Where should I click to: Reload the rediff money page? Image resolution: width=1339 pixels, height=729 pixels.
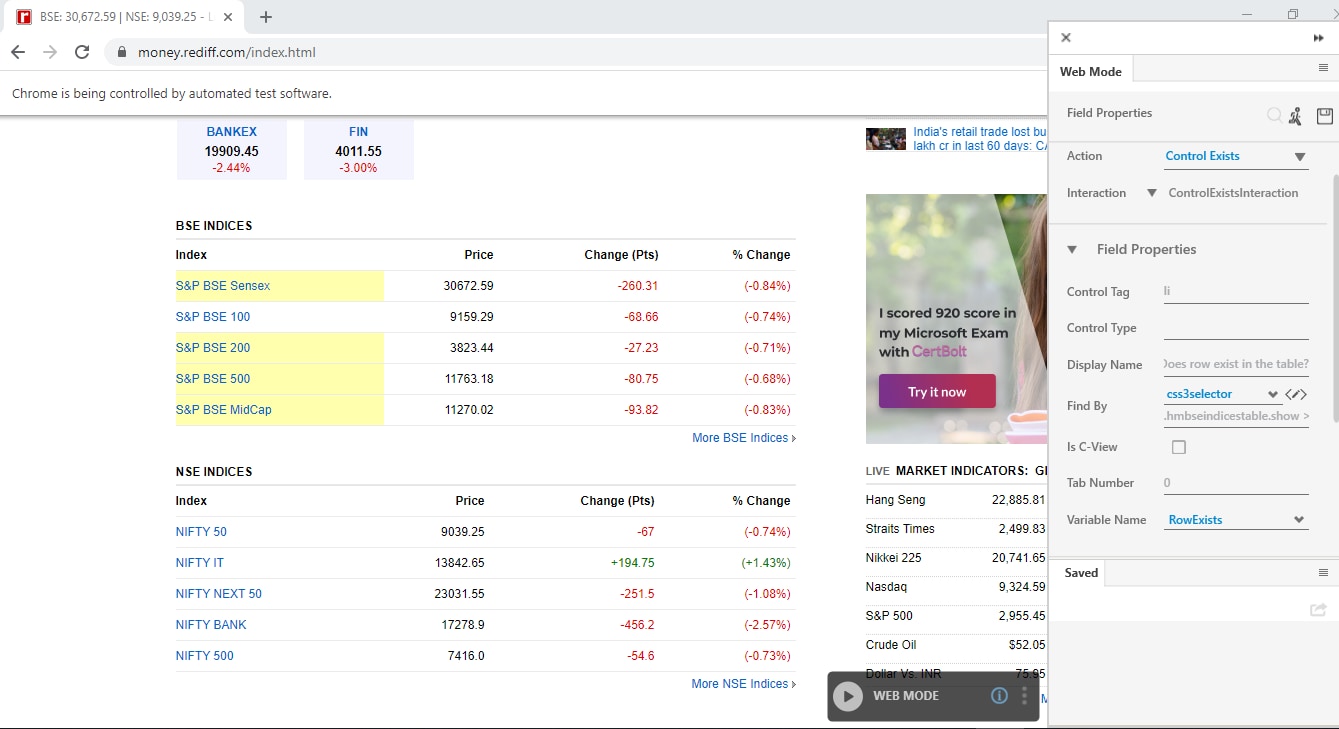[82, 52]
